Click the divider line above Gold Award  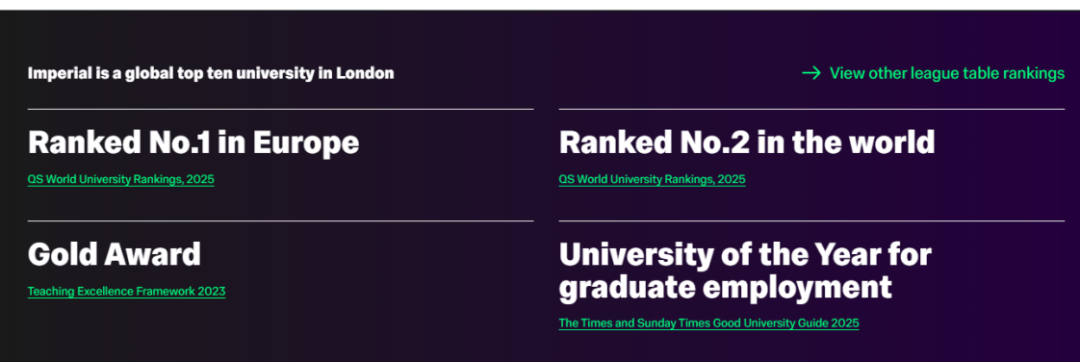click(280, 221)
